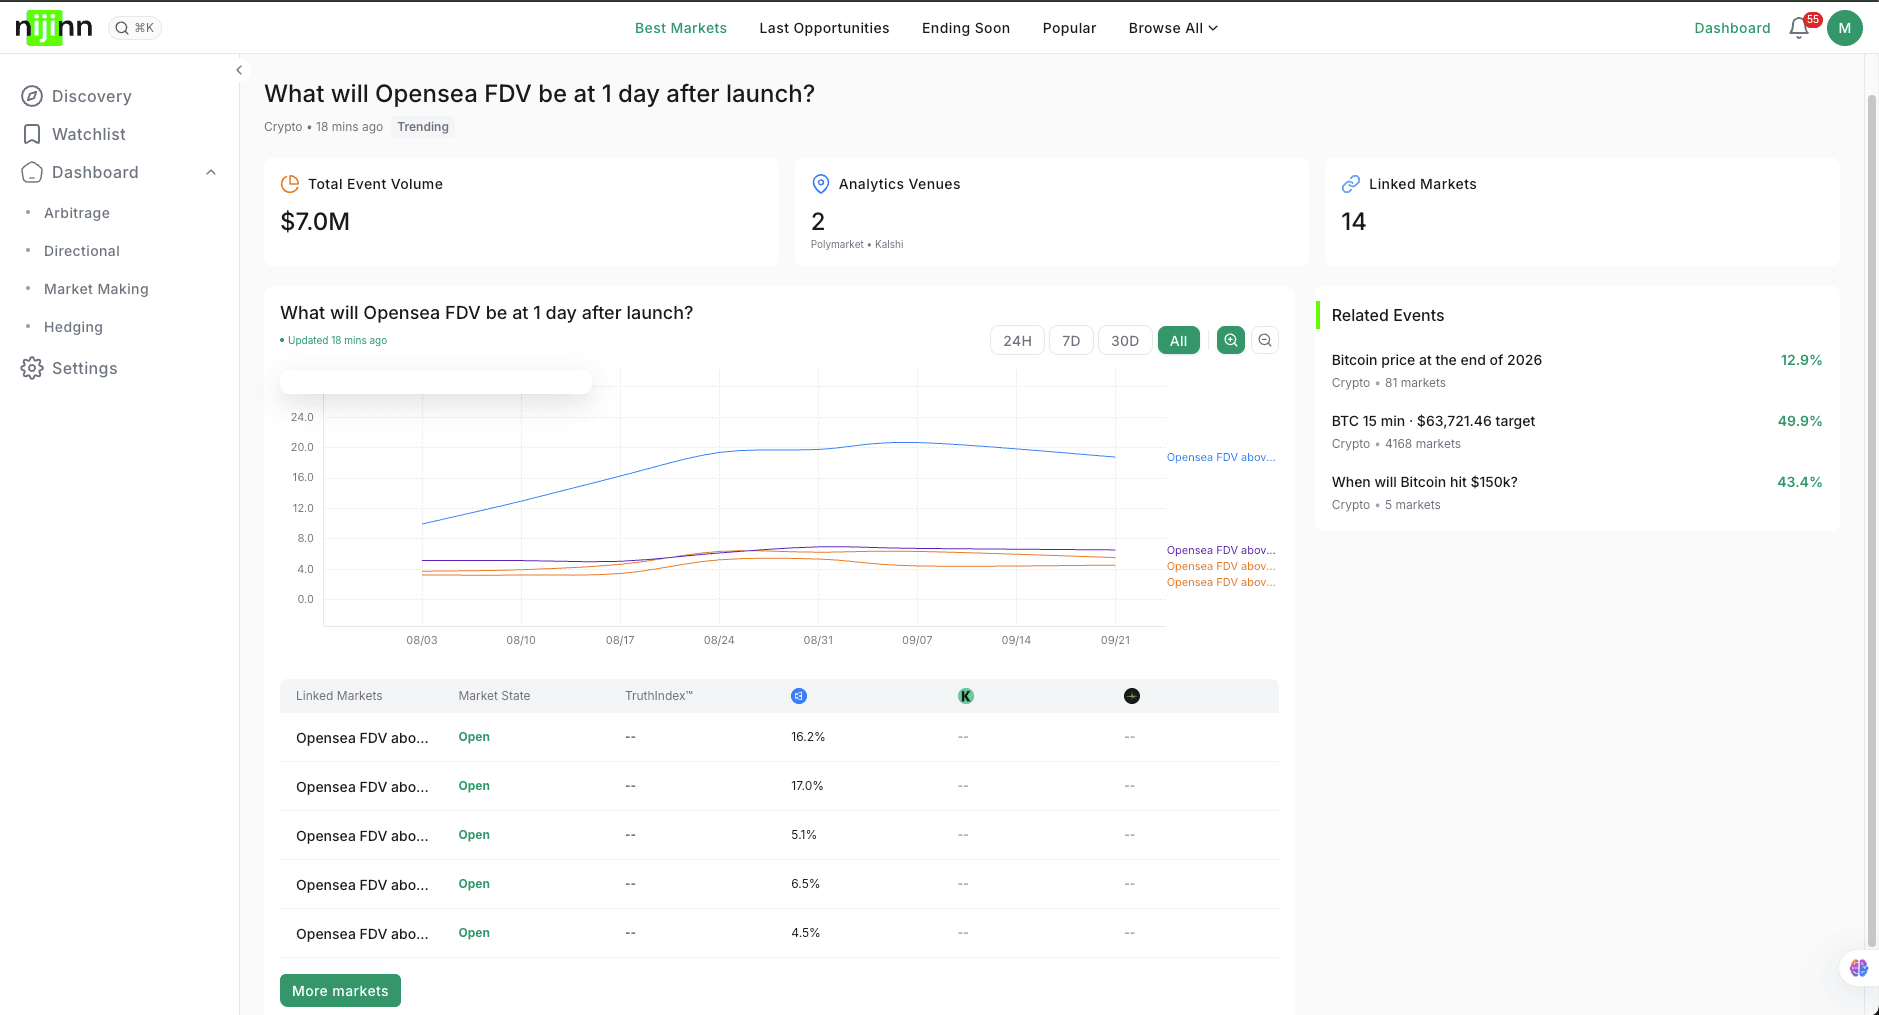Open the Ending Soon tab
Viewport: 1879px width, 1015px height.
click(966, 28)
